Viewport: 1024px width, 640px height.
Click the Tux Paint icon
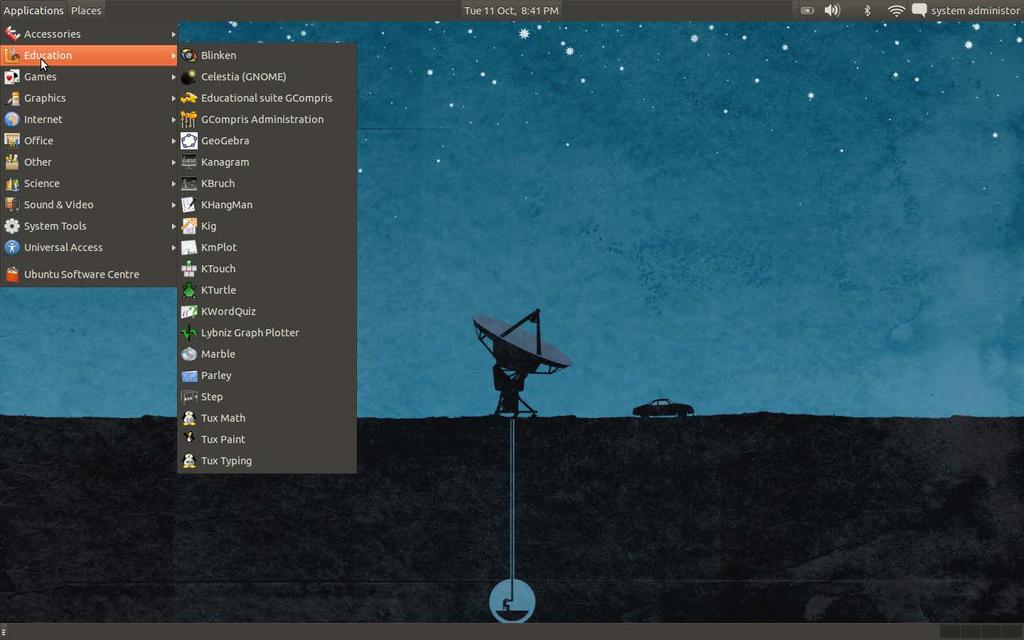click(x=189, y=440)
